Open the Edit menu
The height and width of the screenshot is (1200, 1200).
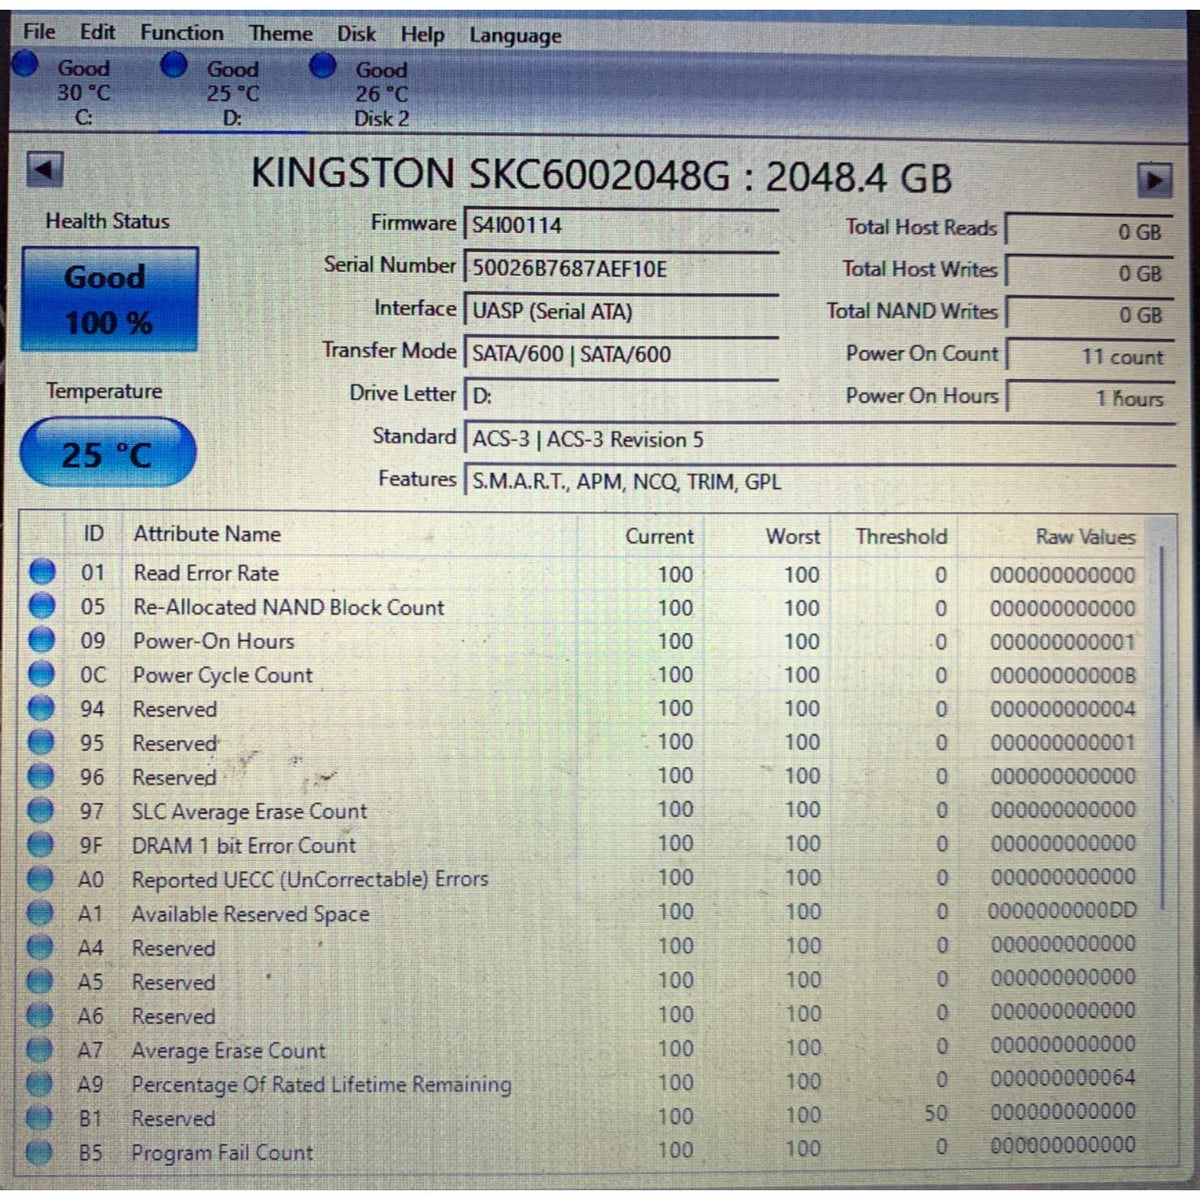(98, 32)
